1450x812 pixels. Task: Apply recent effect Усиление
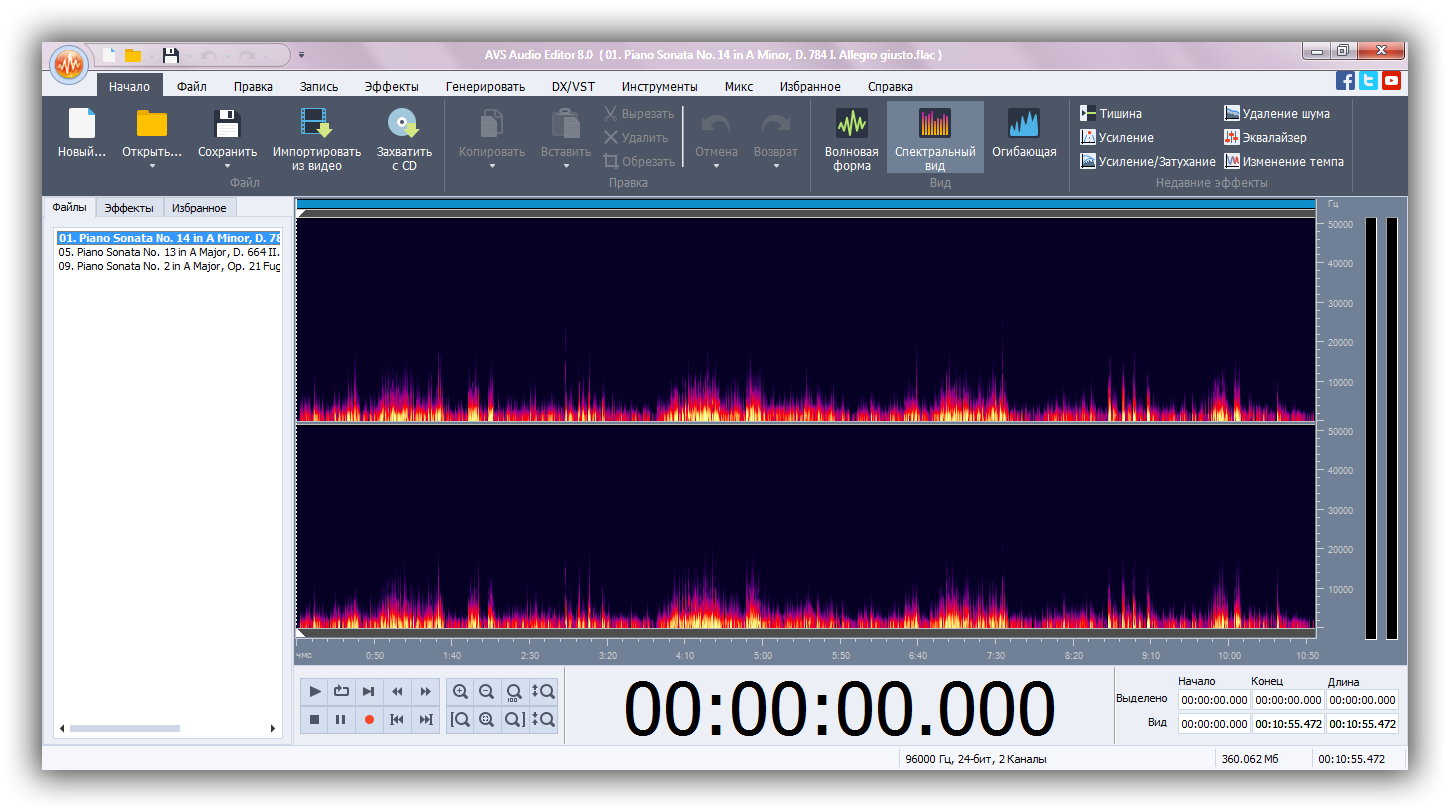[1117, 138]
